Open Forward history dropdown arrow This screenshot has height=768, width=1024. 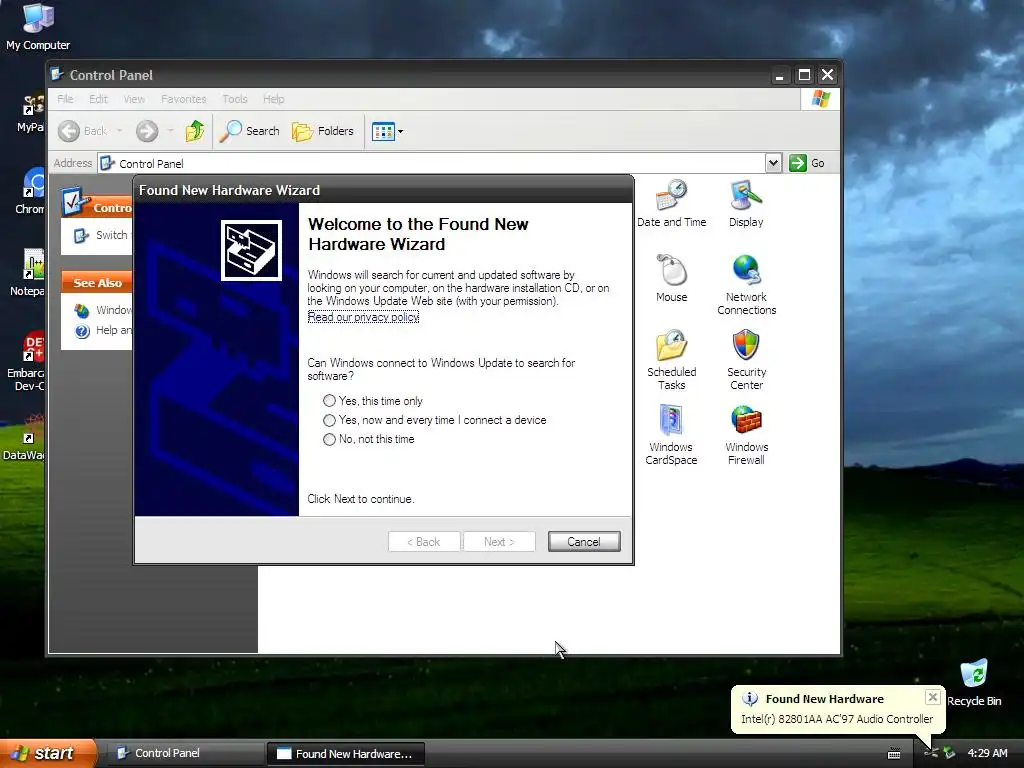[170, 131]
